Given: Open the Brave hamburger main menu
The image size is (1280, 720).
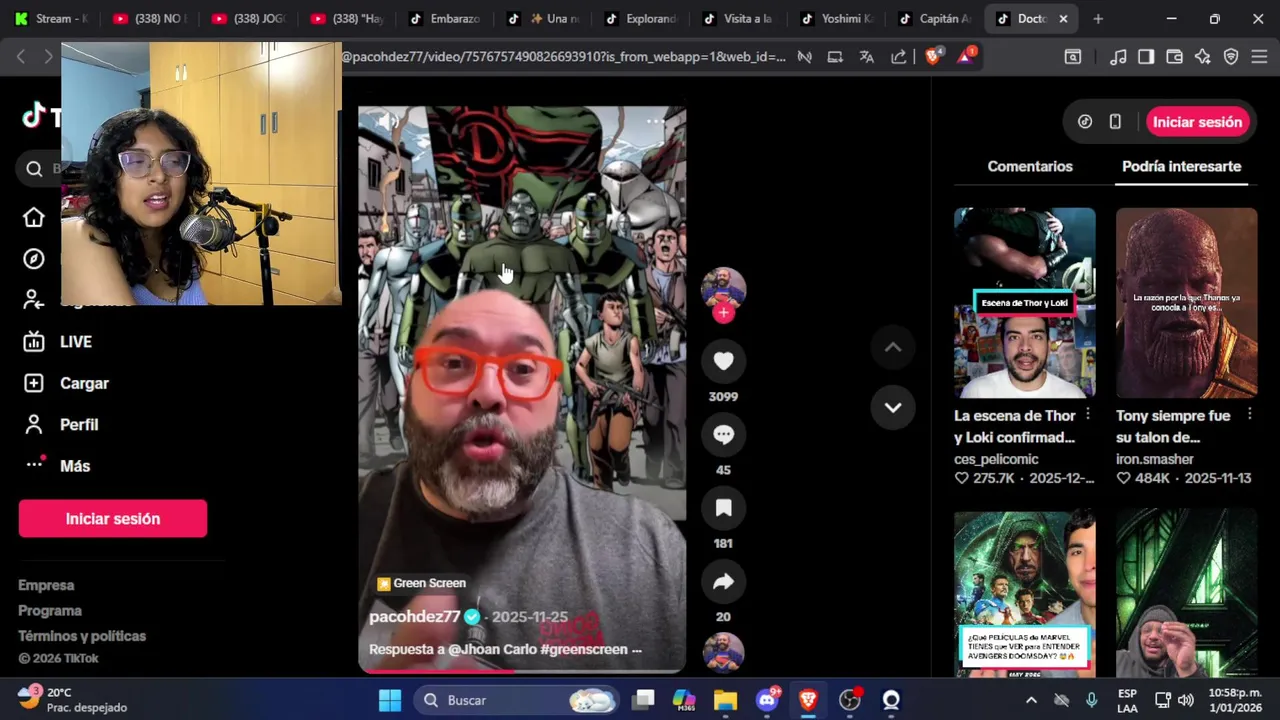Looking at the screenshot, I should (x=1260, y=57).
